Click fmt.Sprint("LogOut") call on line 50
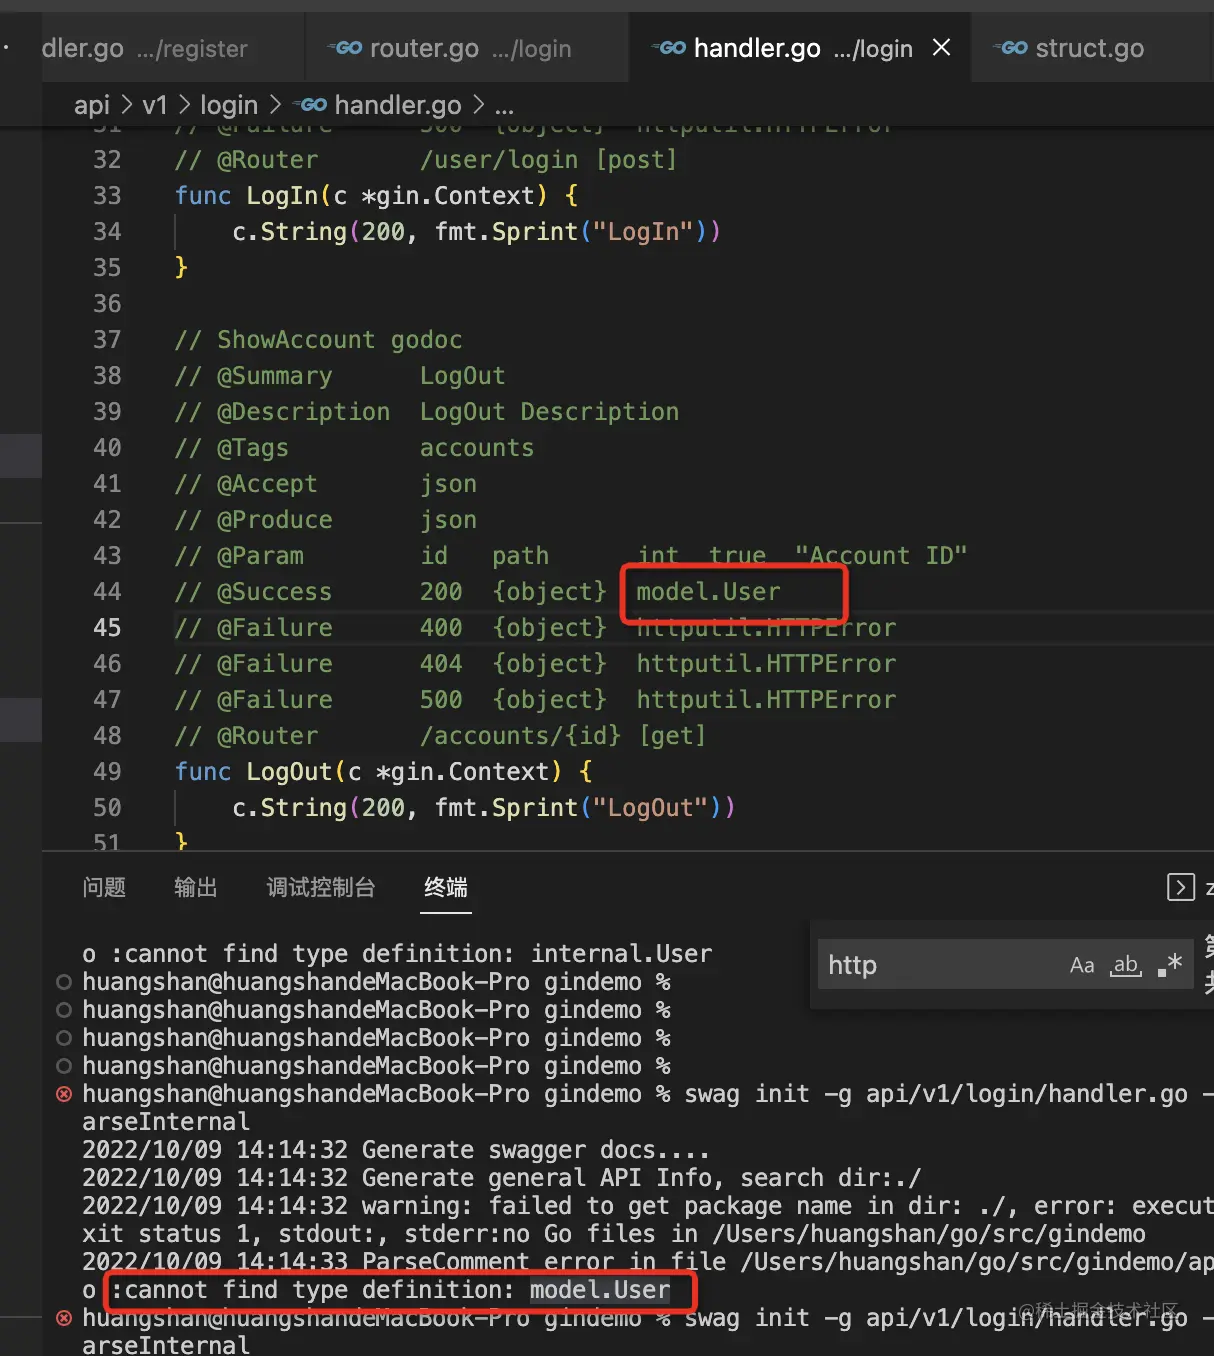1214x1356 pixels. click(x=584, y=808)
